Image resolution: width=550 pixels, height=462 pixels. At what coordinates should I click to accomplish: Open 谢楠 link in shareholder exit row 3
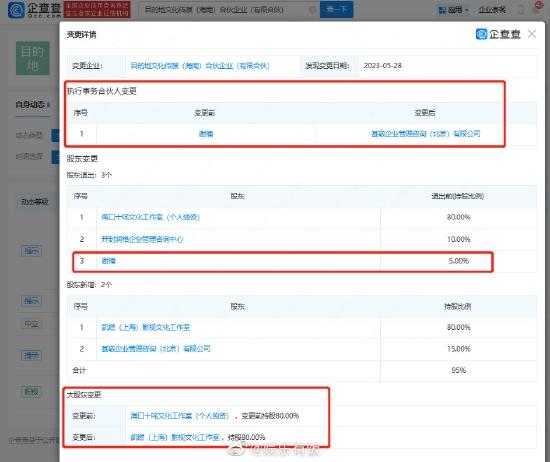(108, 261)
